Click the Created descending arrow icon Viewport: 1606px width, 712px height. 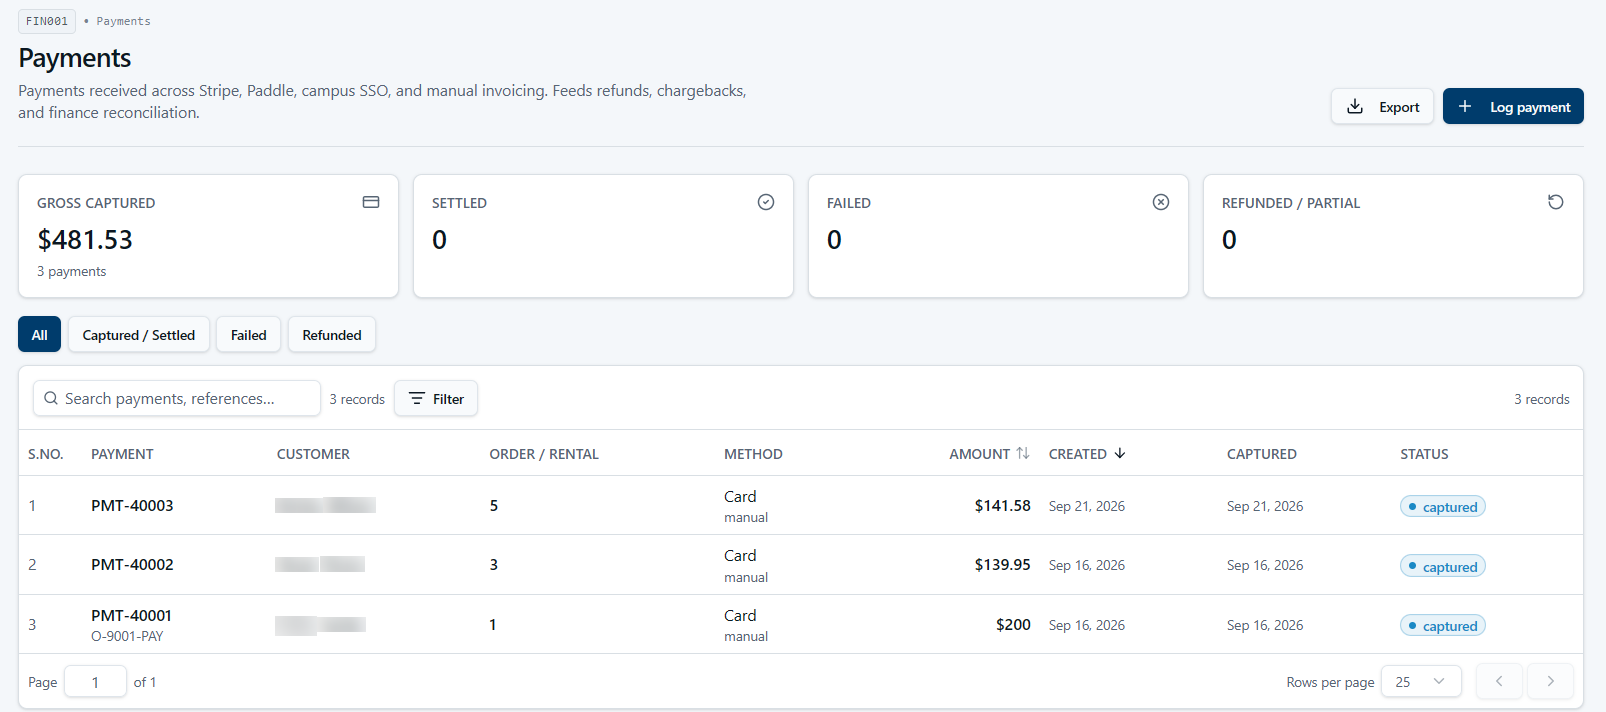click(1120, 453)
